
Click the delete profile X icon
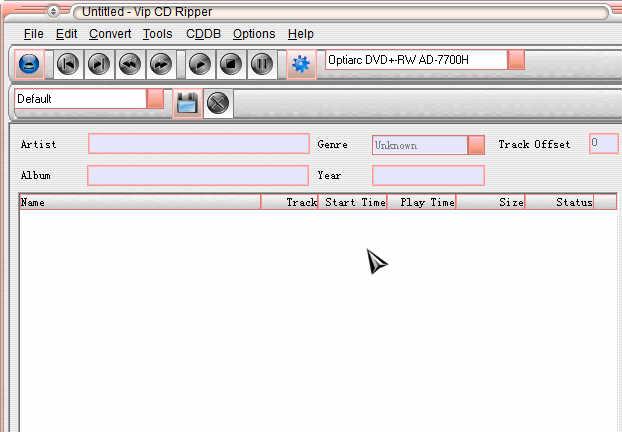coord(218,102)
